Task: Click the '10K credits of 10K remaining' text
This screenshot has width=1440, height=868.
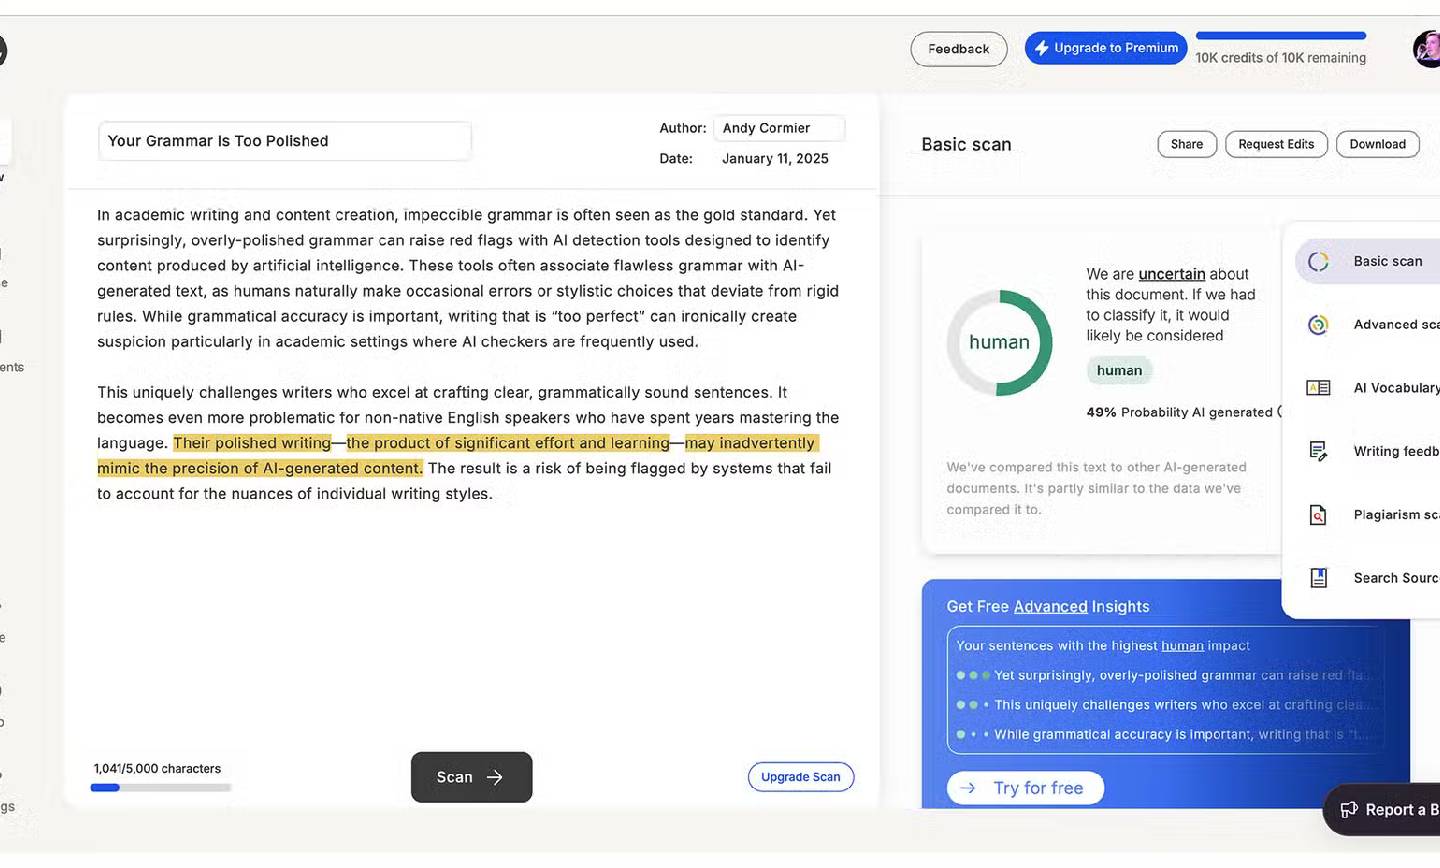Action: coord(1280,58)
